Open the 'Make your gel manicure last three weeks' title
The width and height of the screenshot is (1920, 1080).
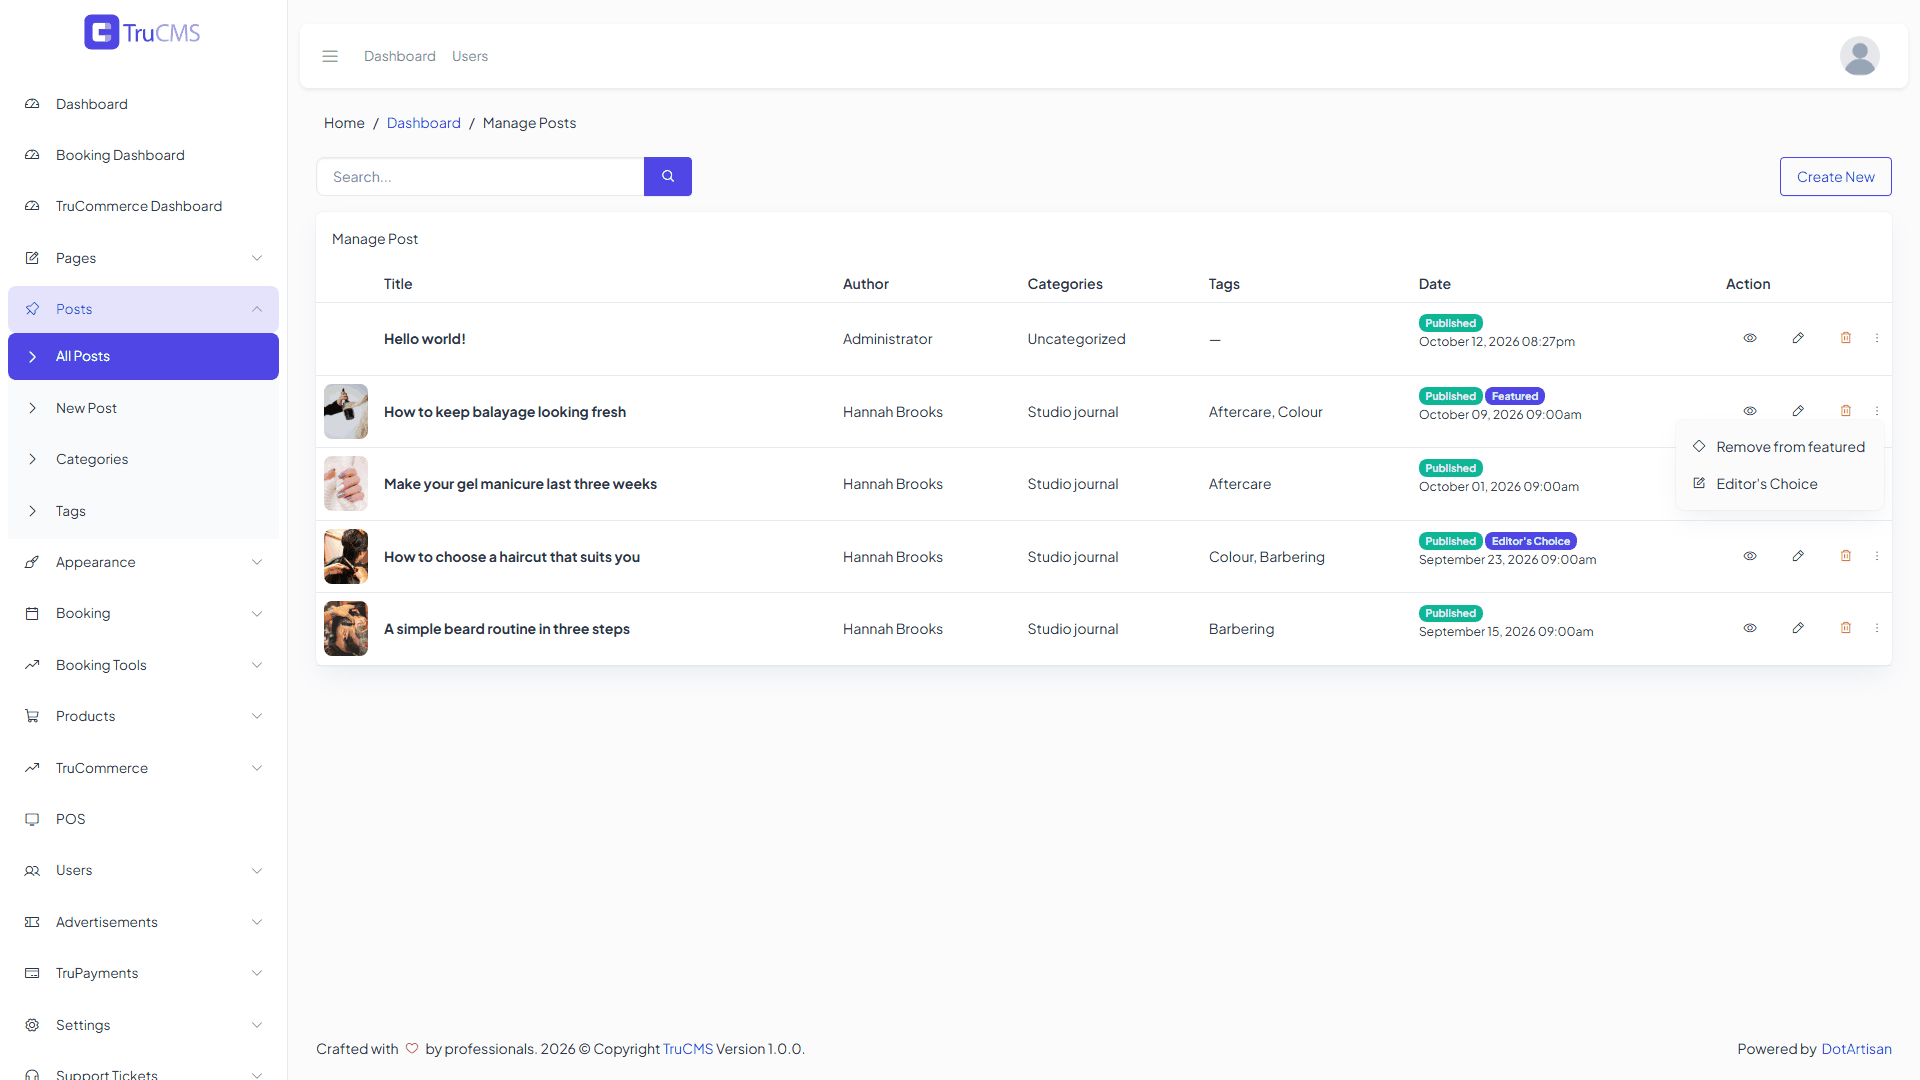pyautogui.click(x=520, y=484)
